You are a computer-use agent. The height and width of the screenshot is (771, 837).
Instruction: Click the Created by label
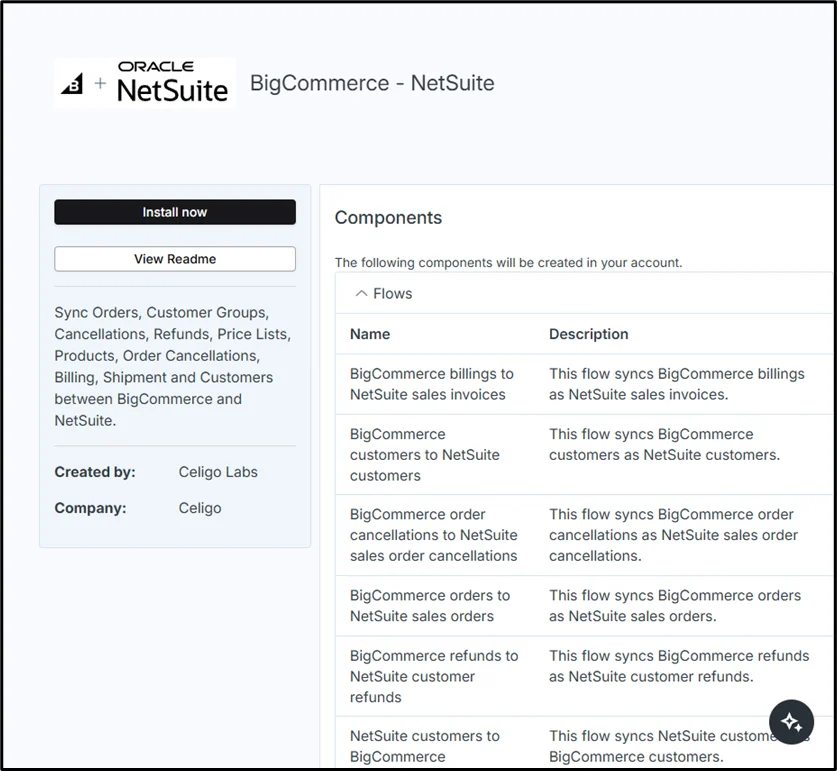pos(95,472)
